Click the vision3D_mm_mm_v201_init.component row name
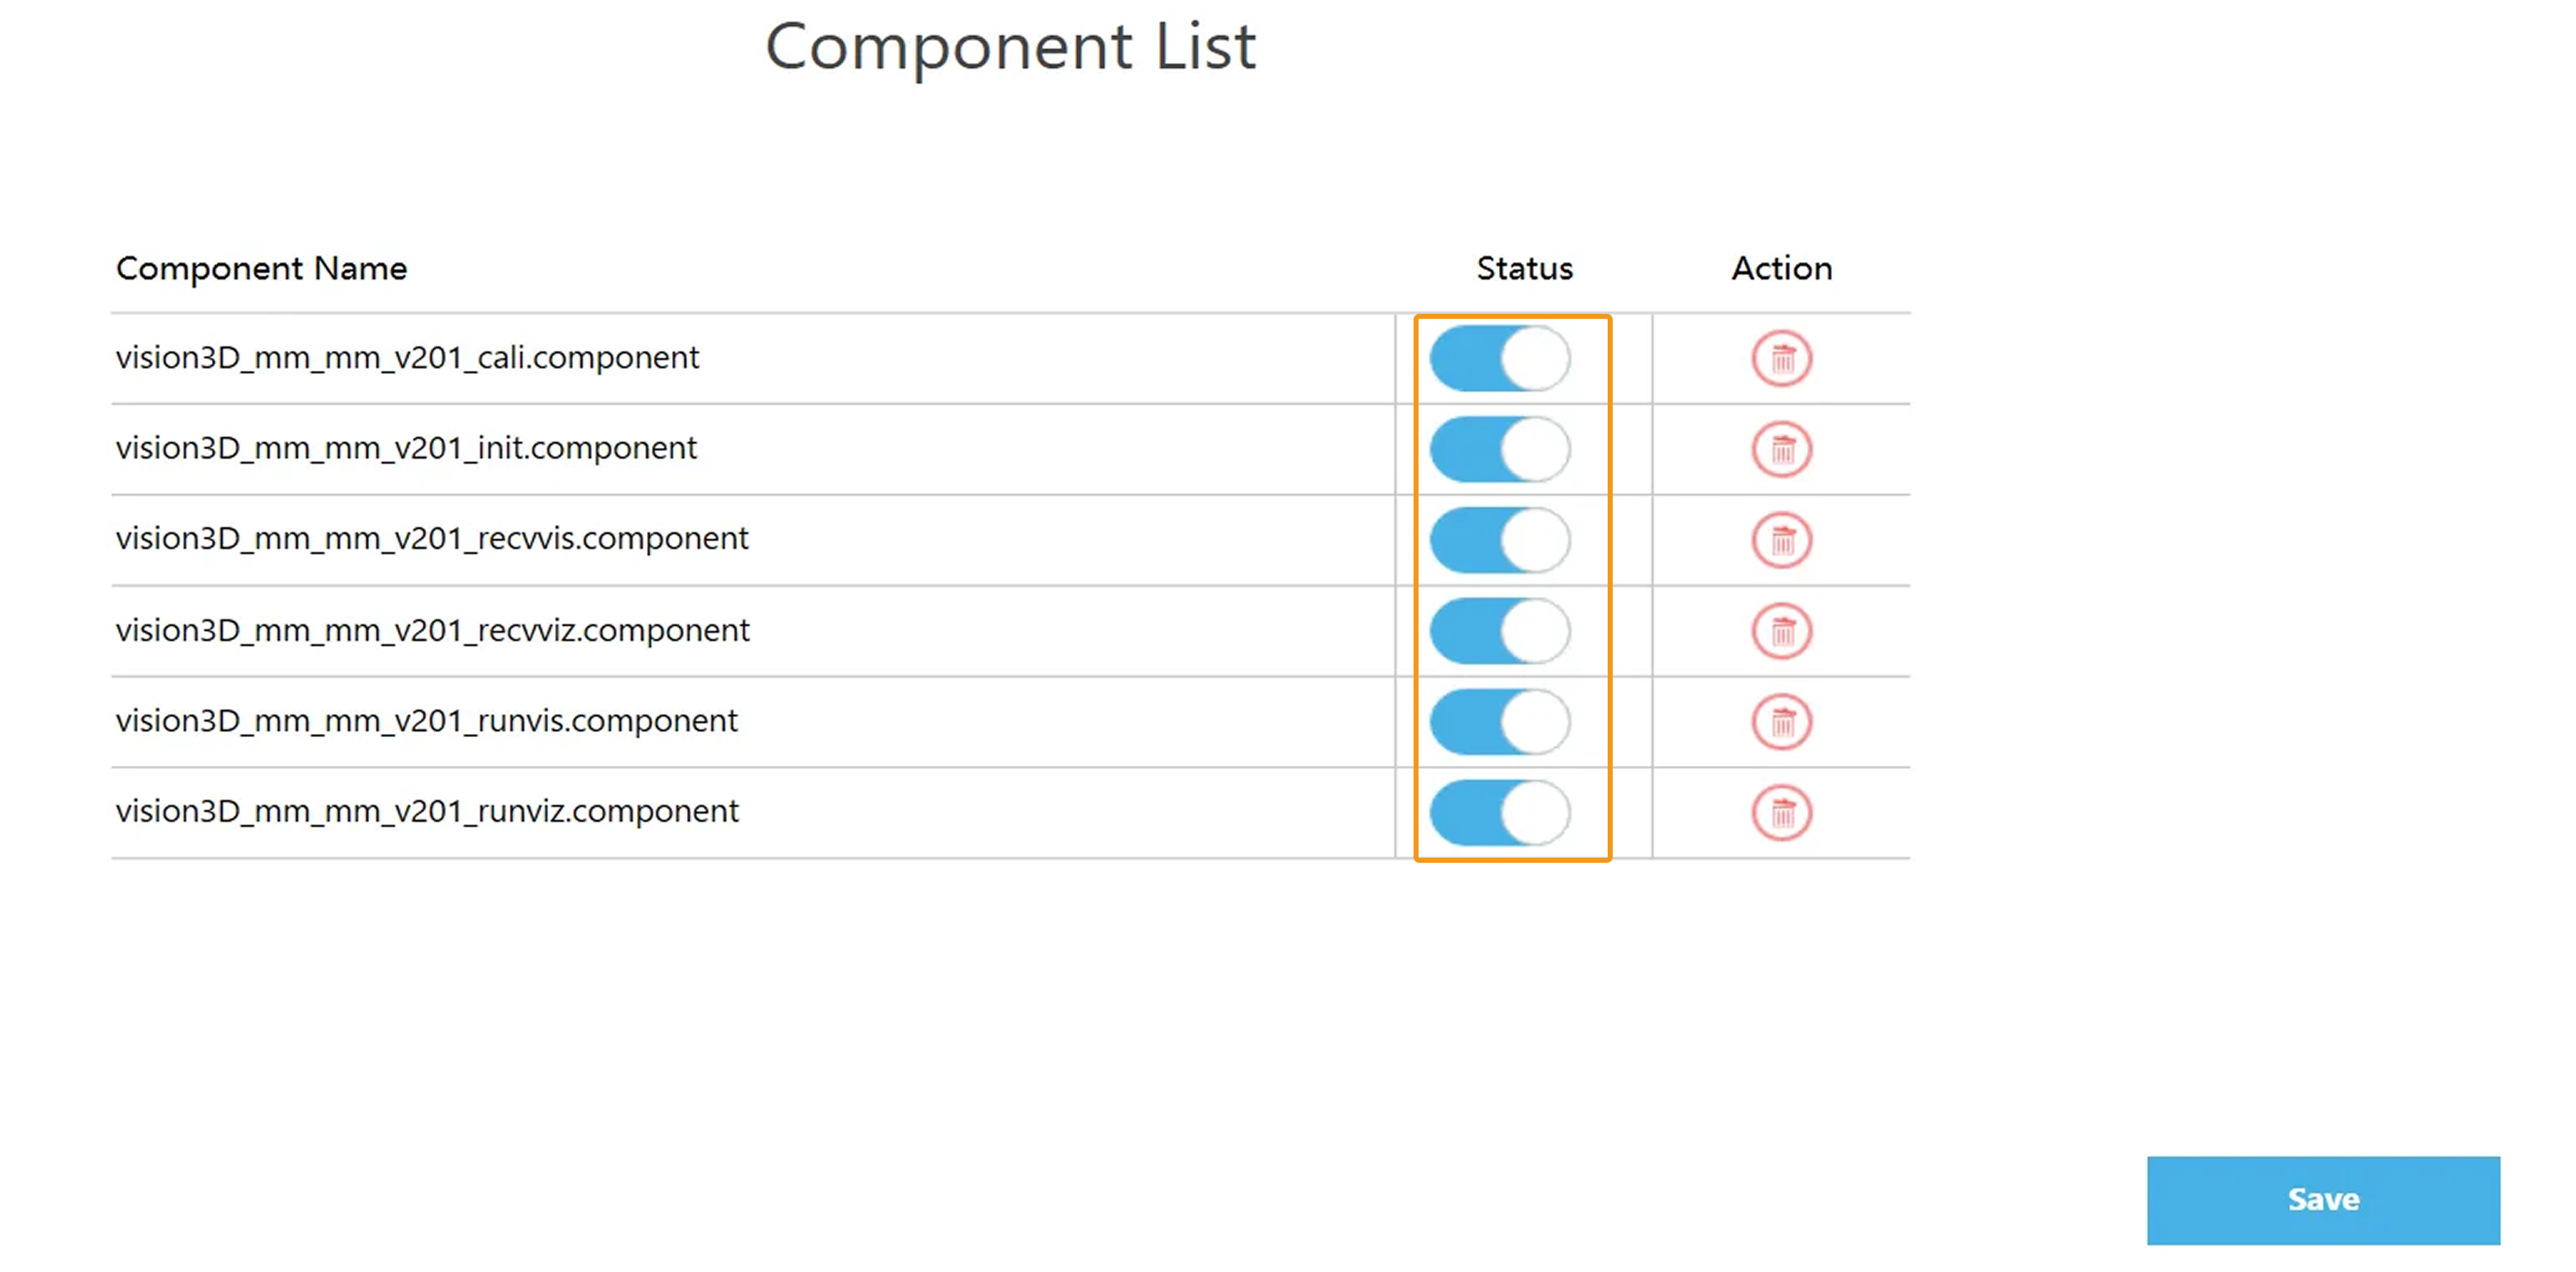The width and height of the screenshot is (2576, 1272). [406, 448]
